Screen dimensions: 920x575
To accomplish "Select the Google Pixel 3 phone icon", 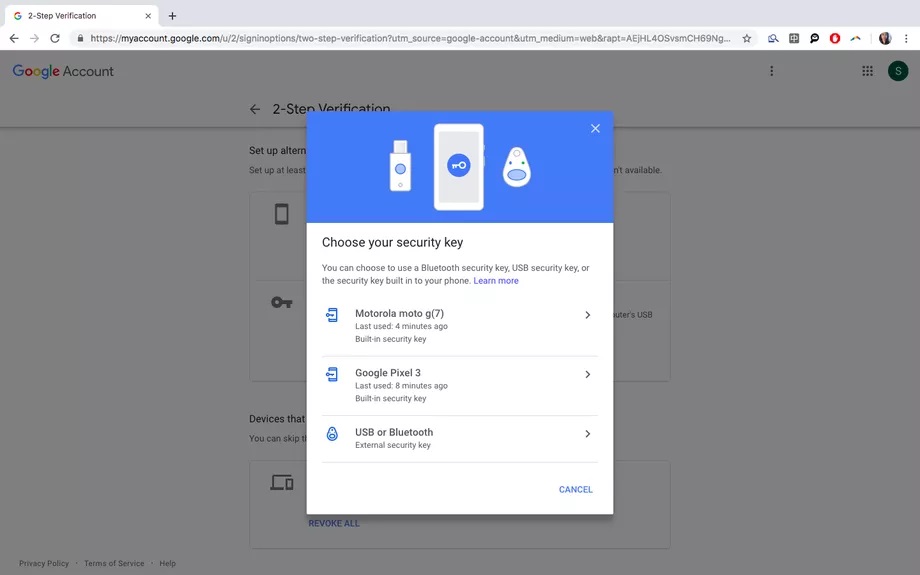I will tap(332, 374).
